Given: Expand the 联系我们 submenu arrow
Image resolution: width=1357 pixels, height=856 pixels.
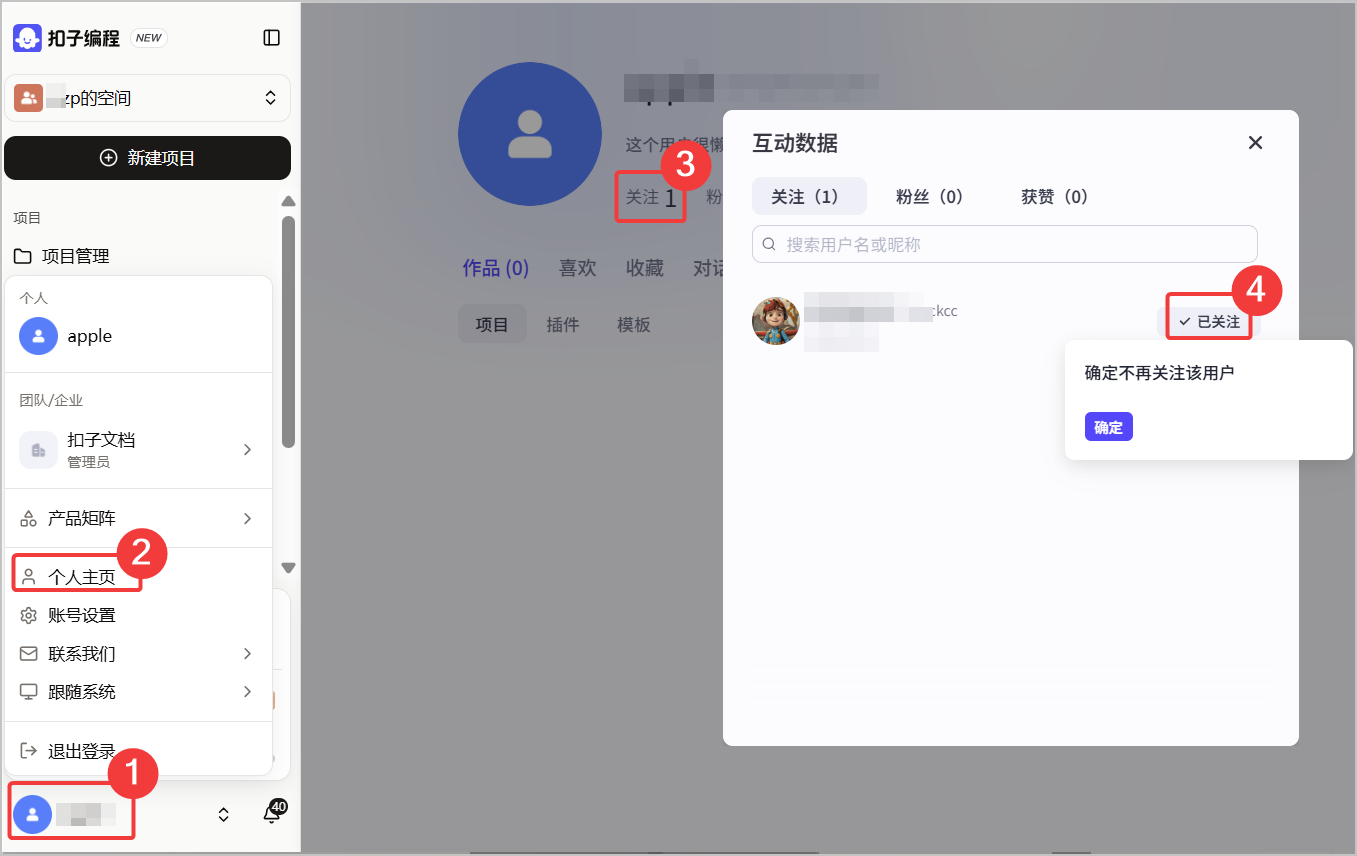Looking at the screenshot, I should tap(247, 654).
